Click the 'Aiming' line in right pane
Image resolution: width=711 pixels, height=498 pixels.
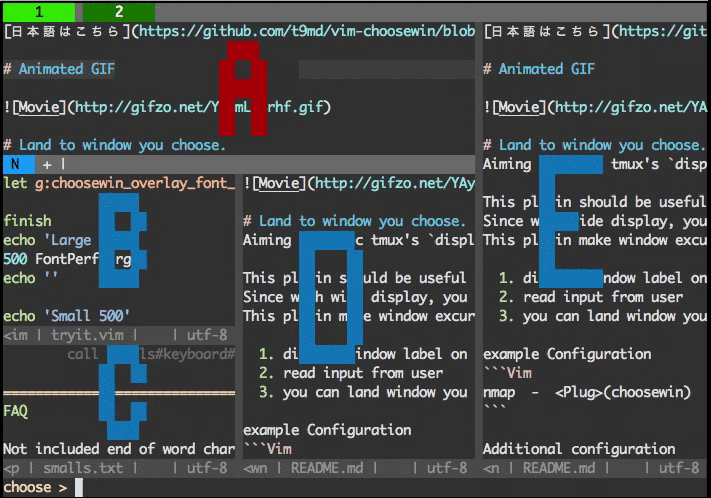click(595, 164)
